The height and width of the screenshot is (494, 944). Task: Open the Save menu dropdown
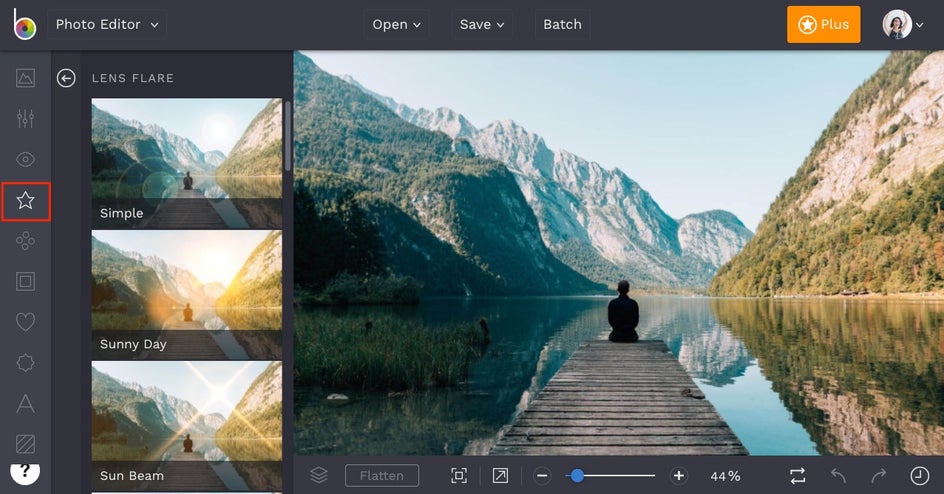pos(482,25)
